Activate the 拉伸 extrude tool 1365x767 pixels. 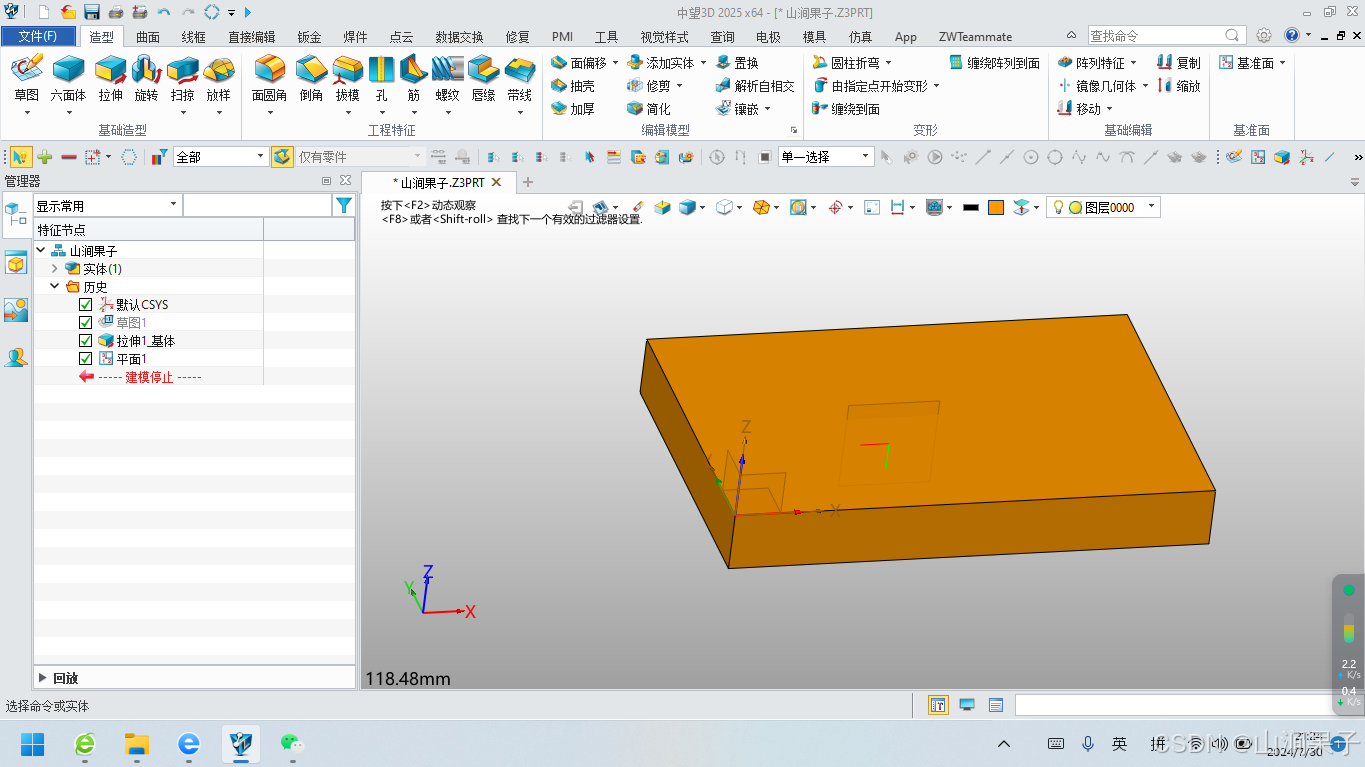point(110,79)
